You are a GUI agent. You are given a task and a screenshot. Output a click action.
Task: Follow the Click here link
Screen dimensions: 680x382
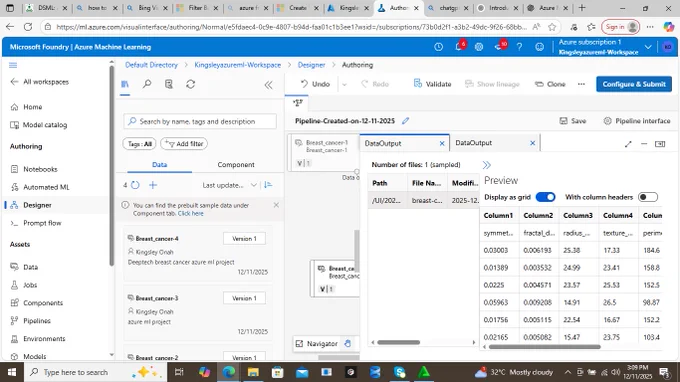(190, 213)
